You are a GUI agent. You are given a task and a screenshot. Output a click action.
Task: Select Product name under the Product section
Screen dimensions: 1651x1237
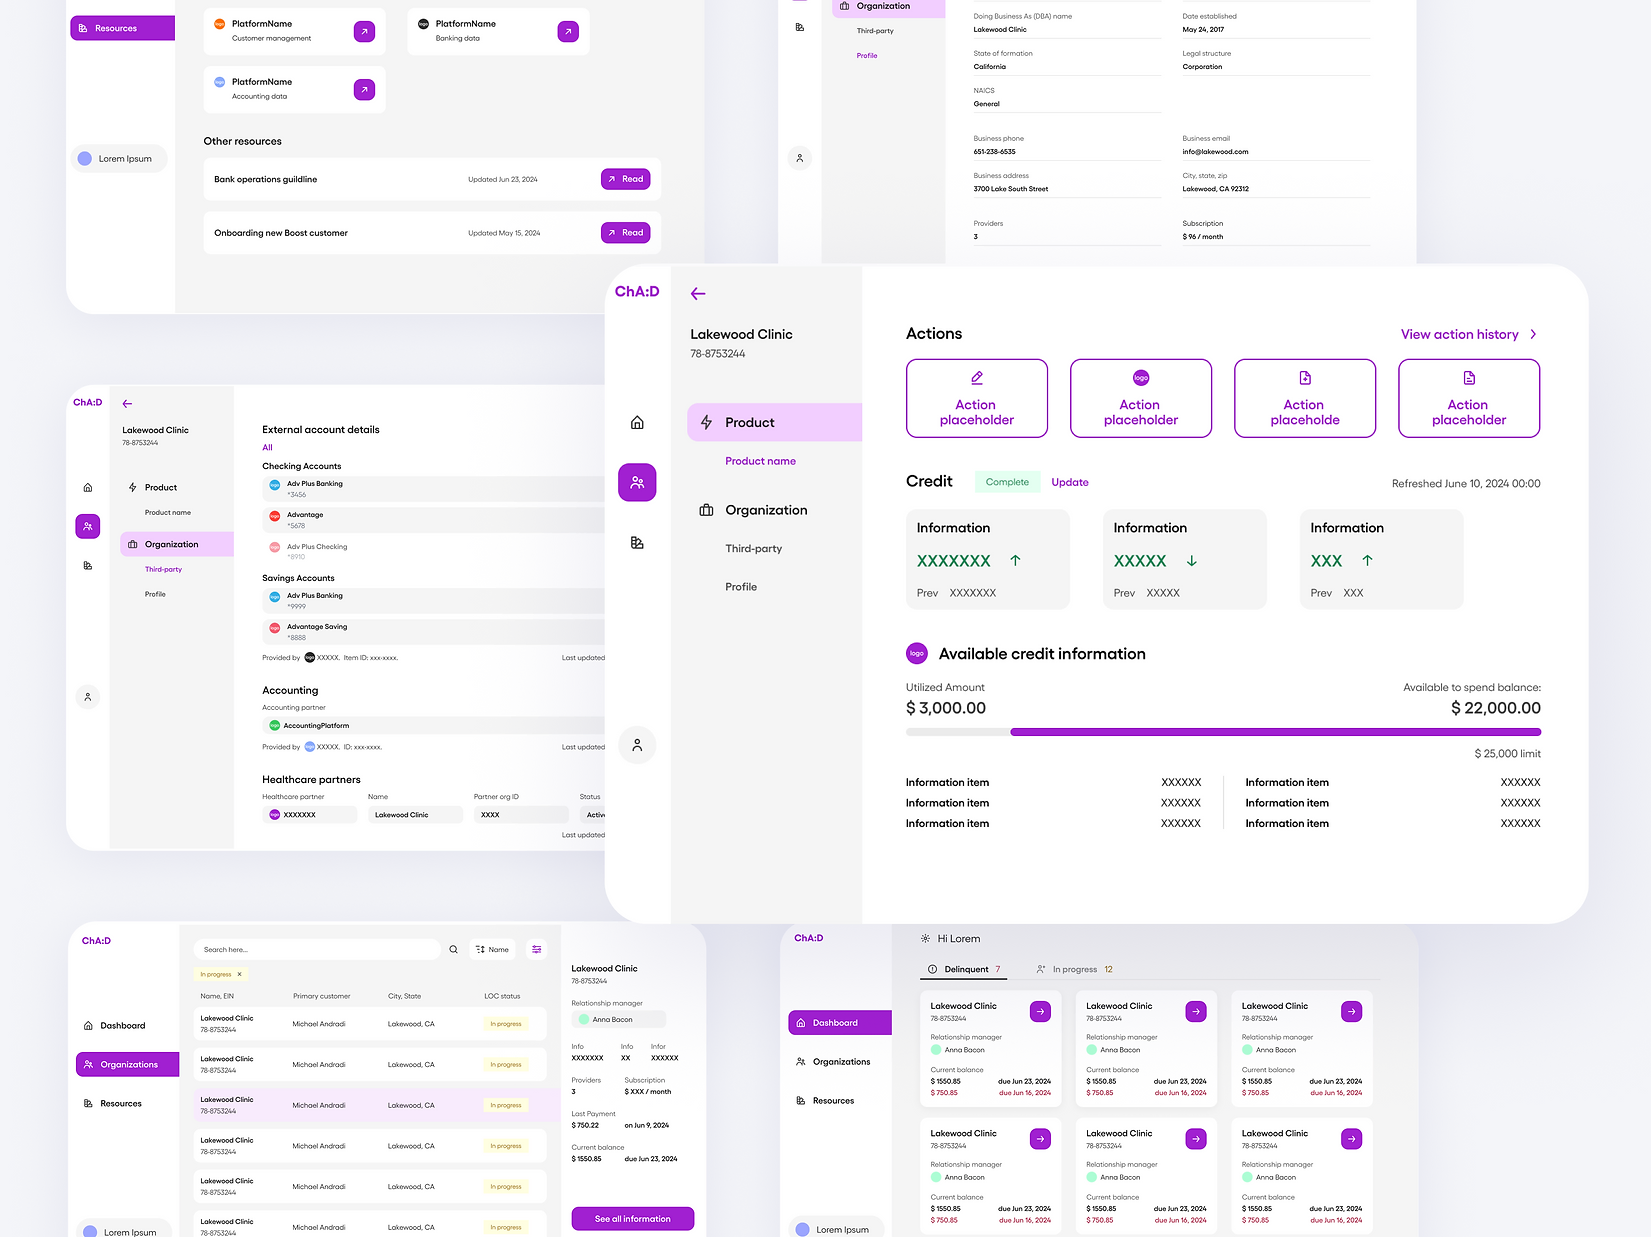(760, 461)
